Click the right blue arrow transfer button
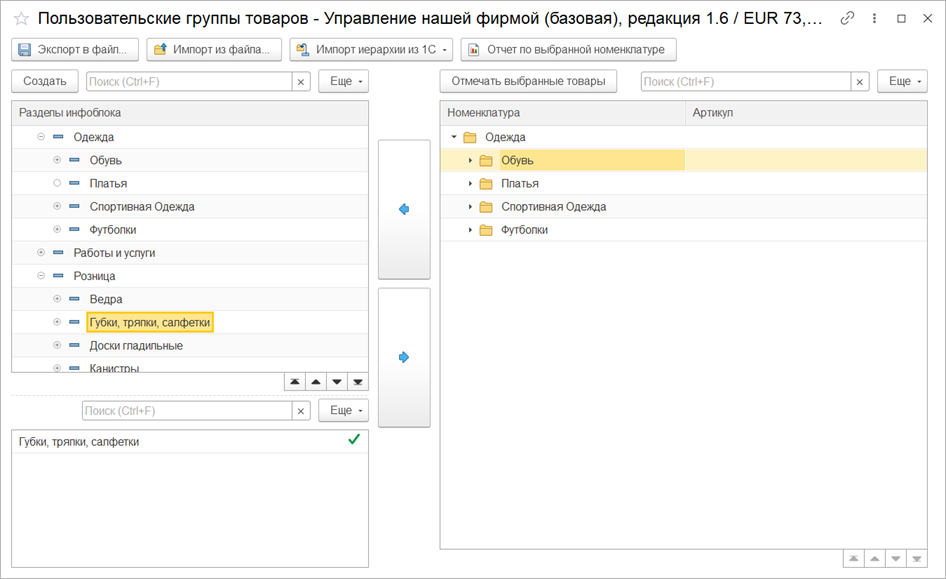The image size is (946, 579). tap(404, 357)
